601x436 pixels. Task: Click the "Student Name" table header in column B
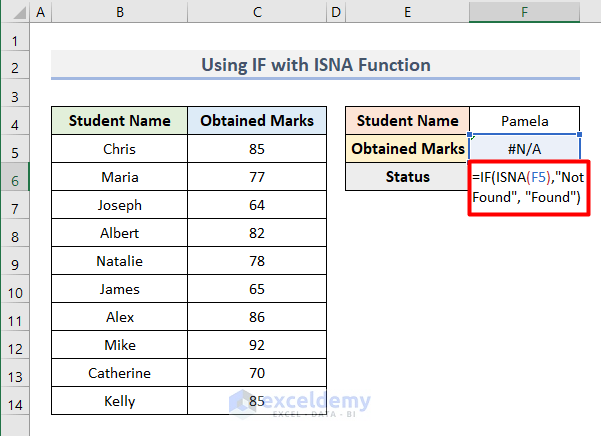pyautogui.click(x=120, y=121)
